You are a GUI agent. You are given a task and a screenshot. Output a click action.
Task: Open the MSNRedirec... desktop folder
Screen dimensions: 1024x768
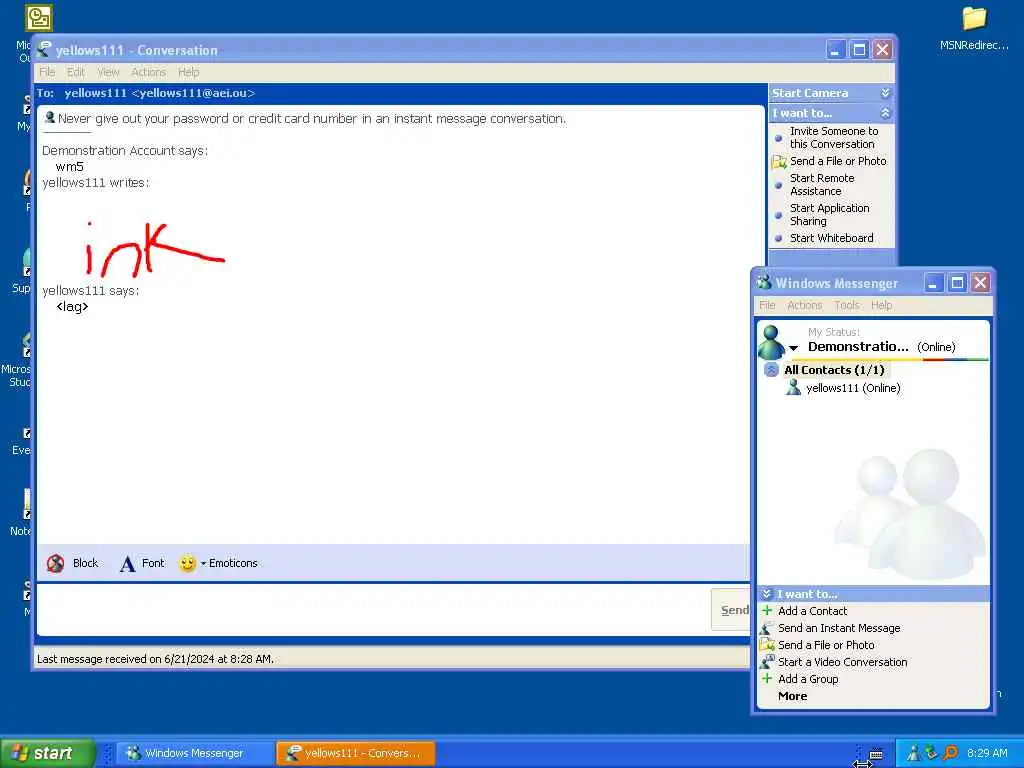pos(974,28)
